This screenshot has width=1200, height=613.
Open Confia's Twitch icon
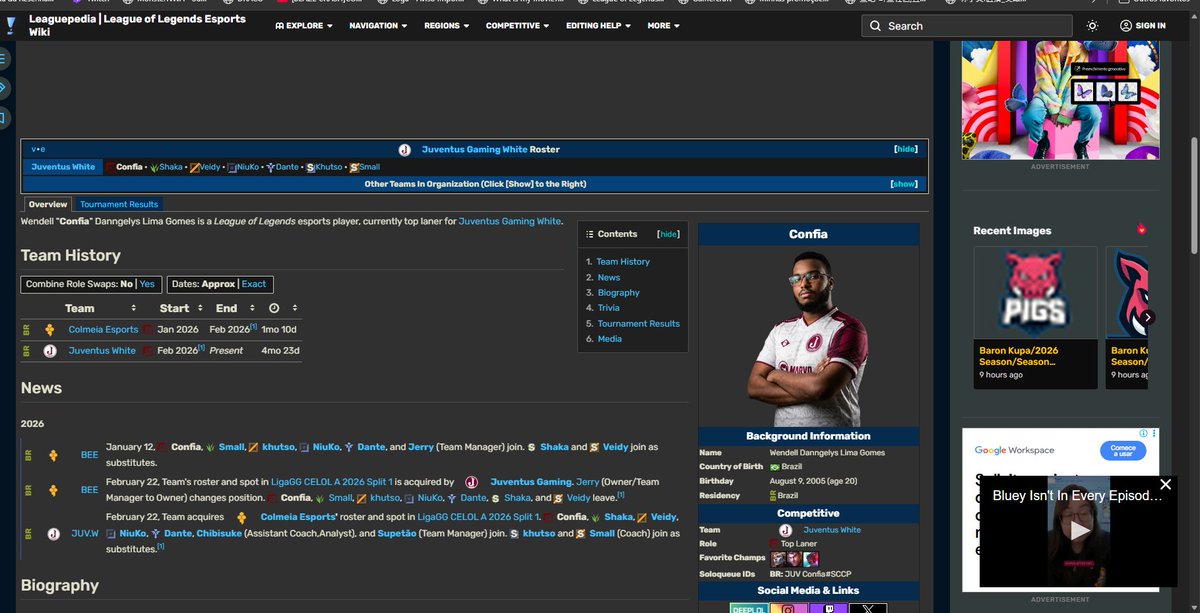click(828, 608)
